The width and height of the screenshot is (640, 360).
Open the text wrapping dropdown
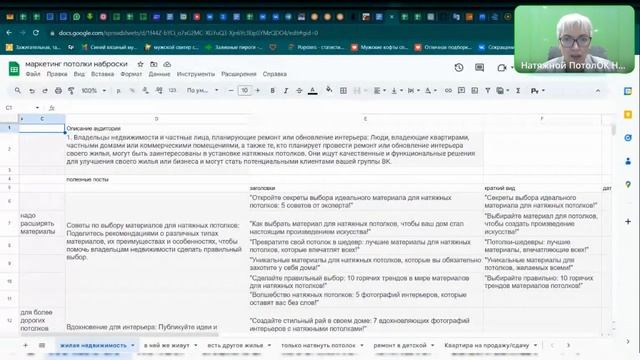point(413,91)
